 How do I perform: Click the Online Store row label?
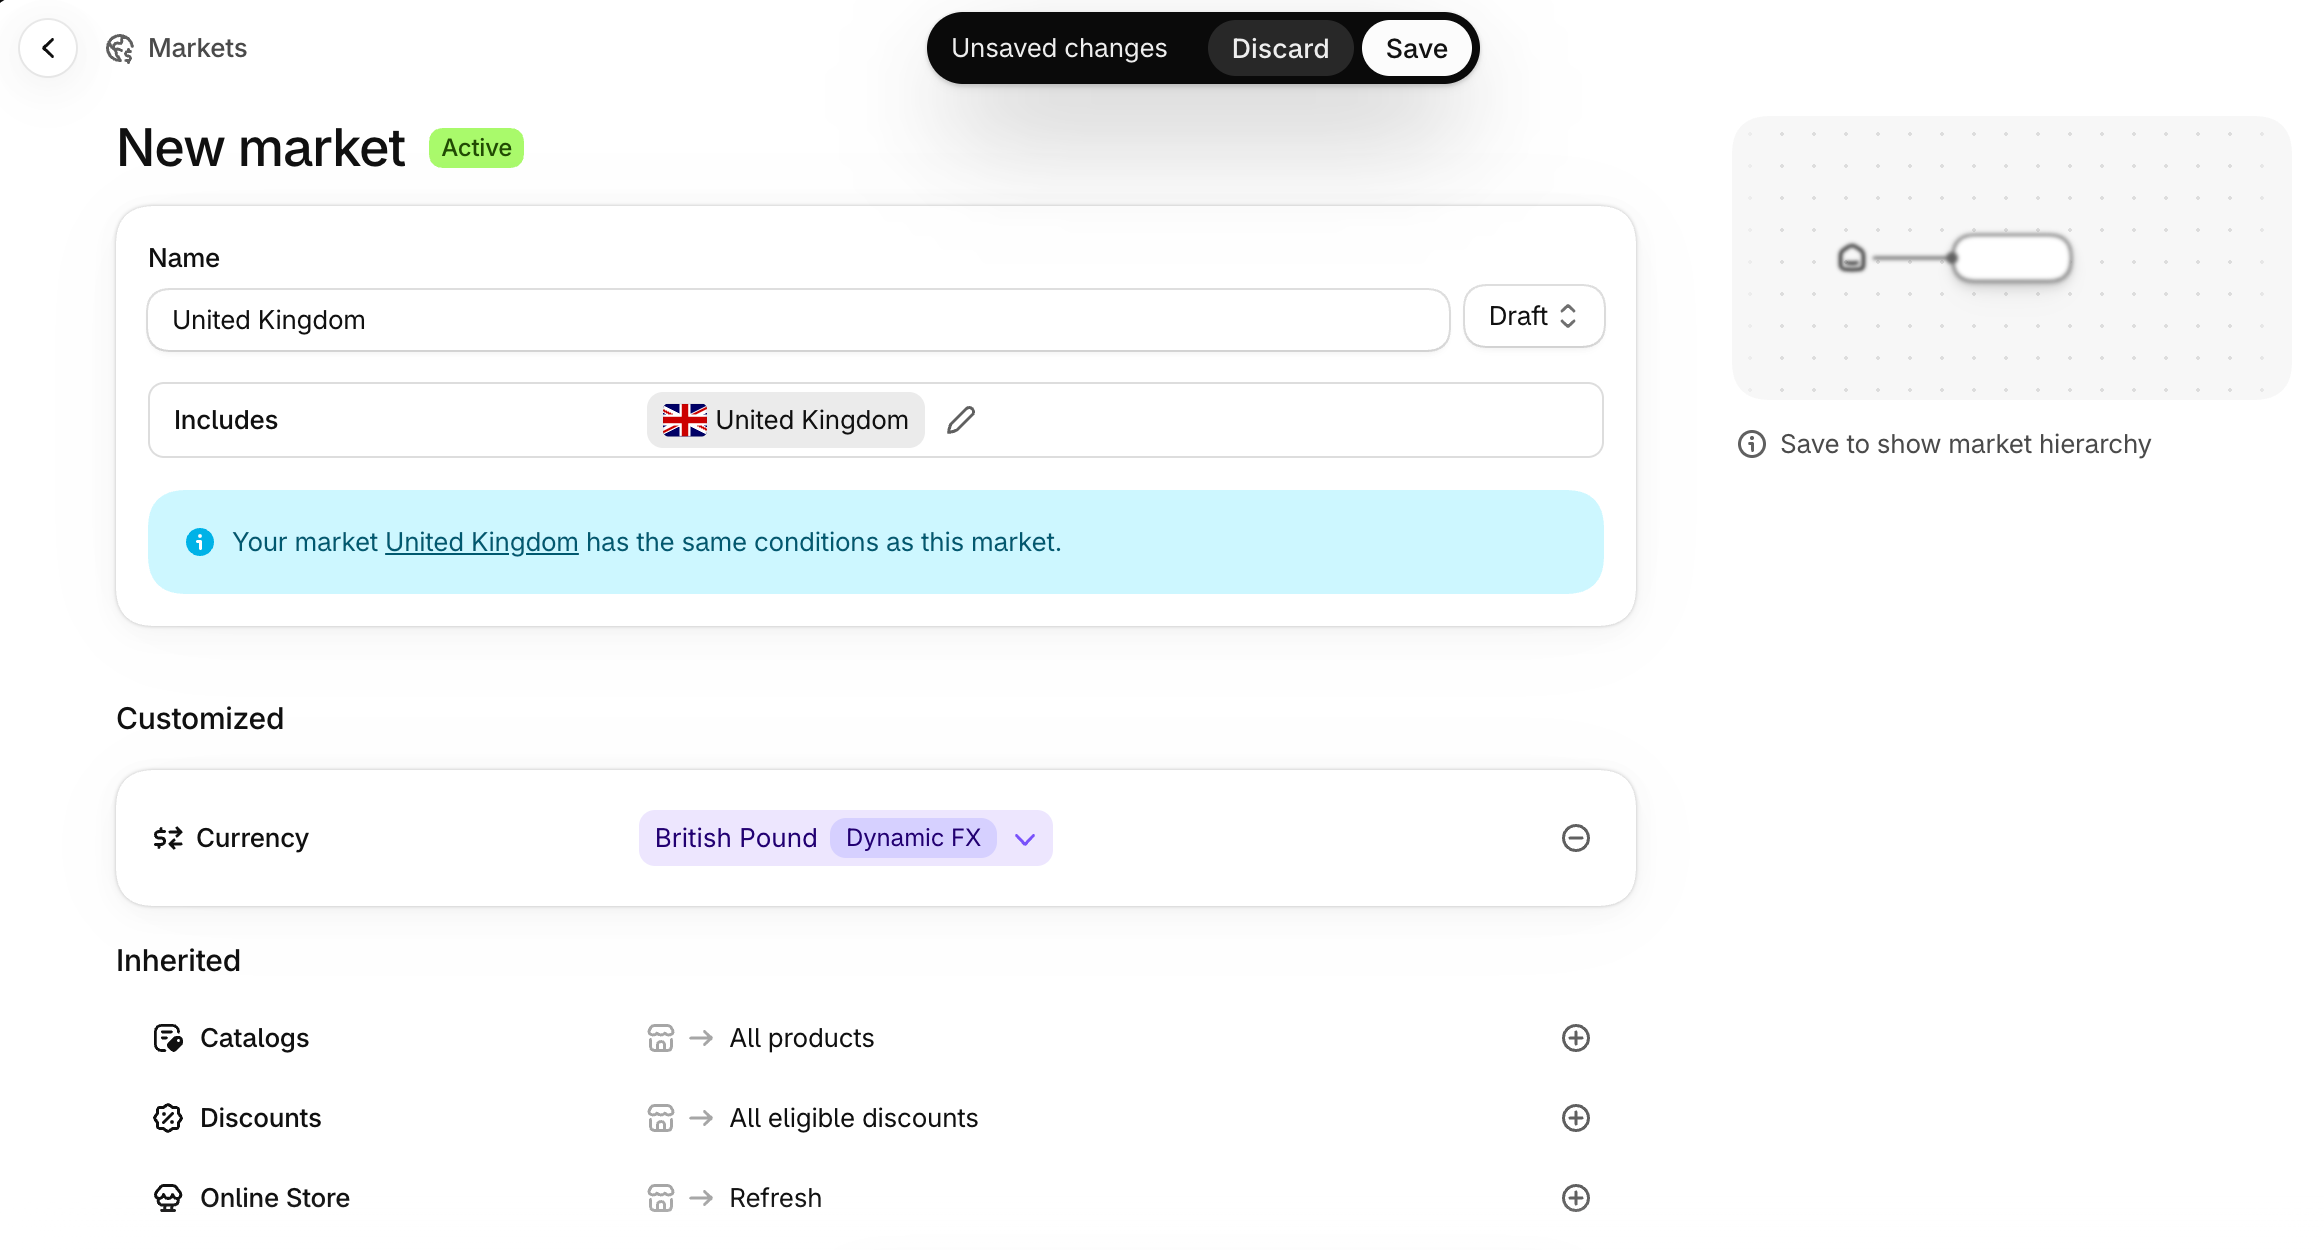tap(275, 1198)
